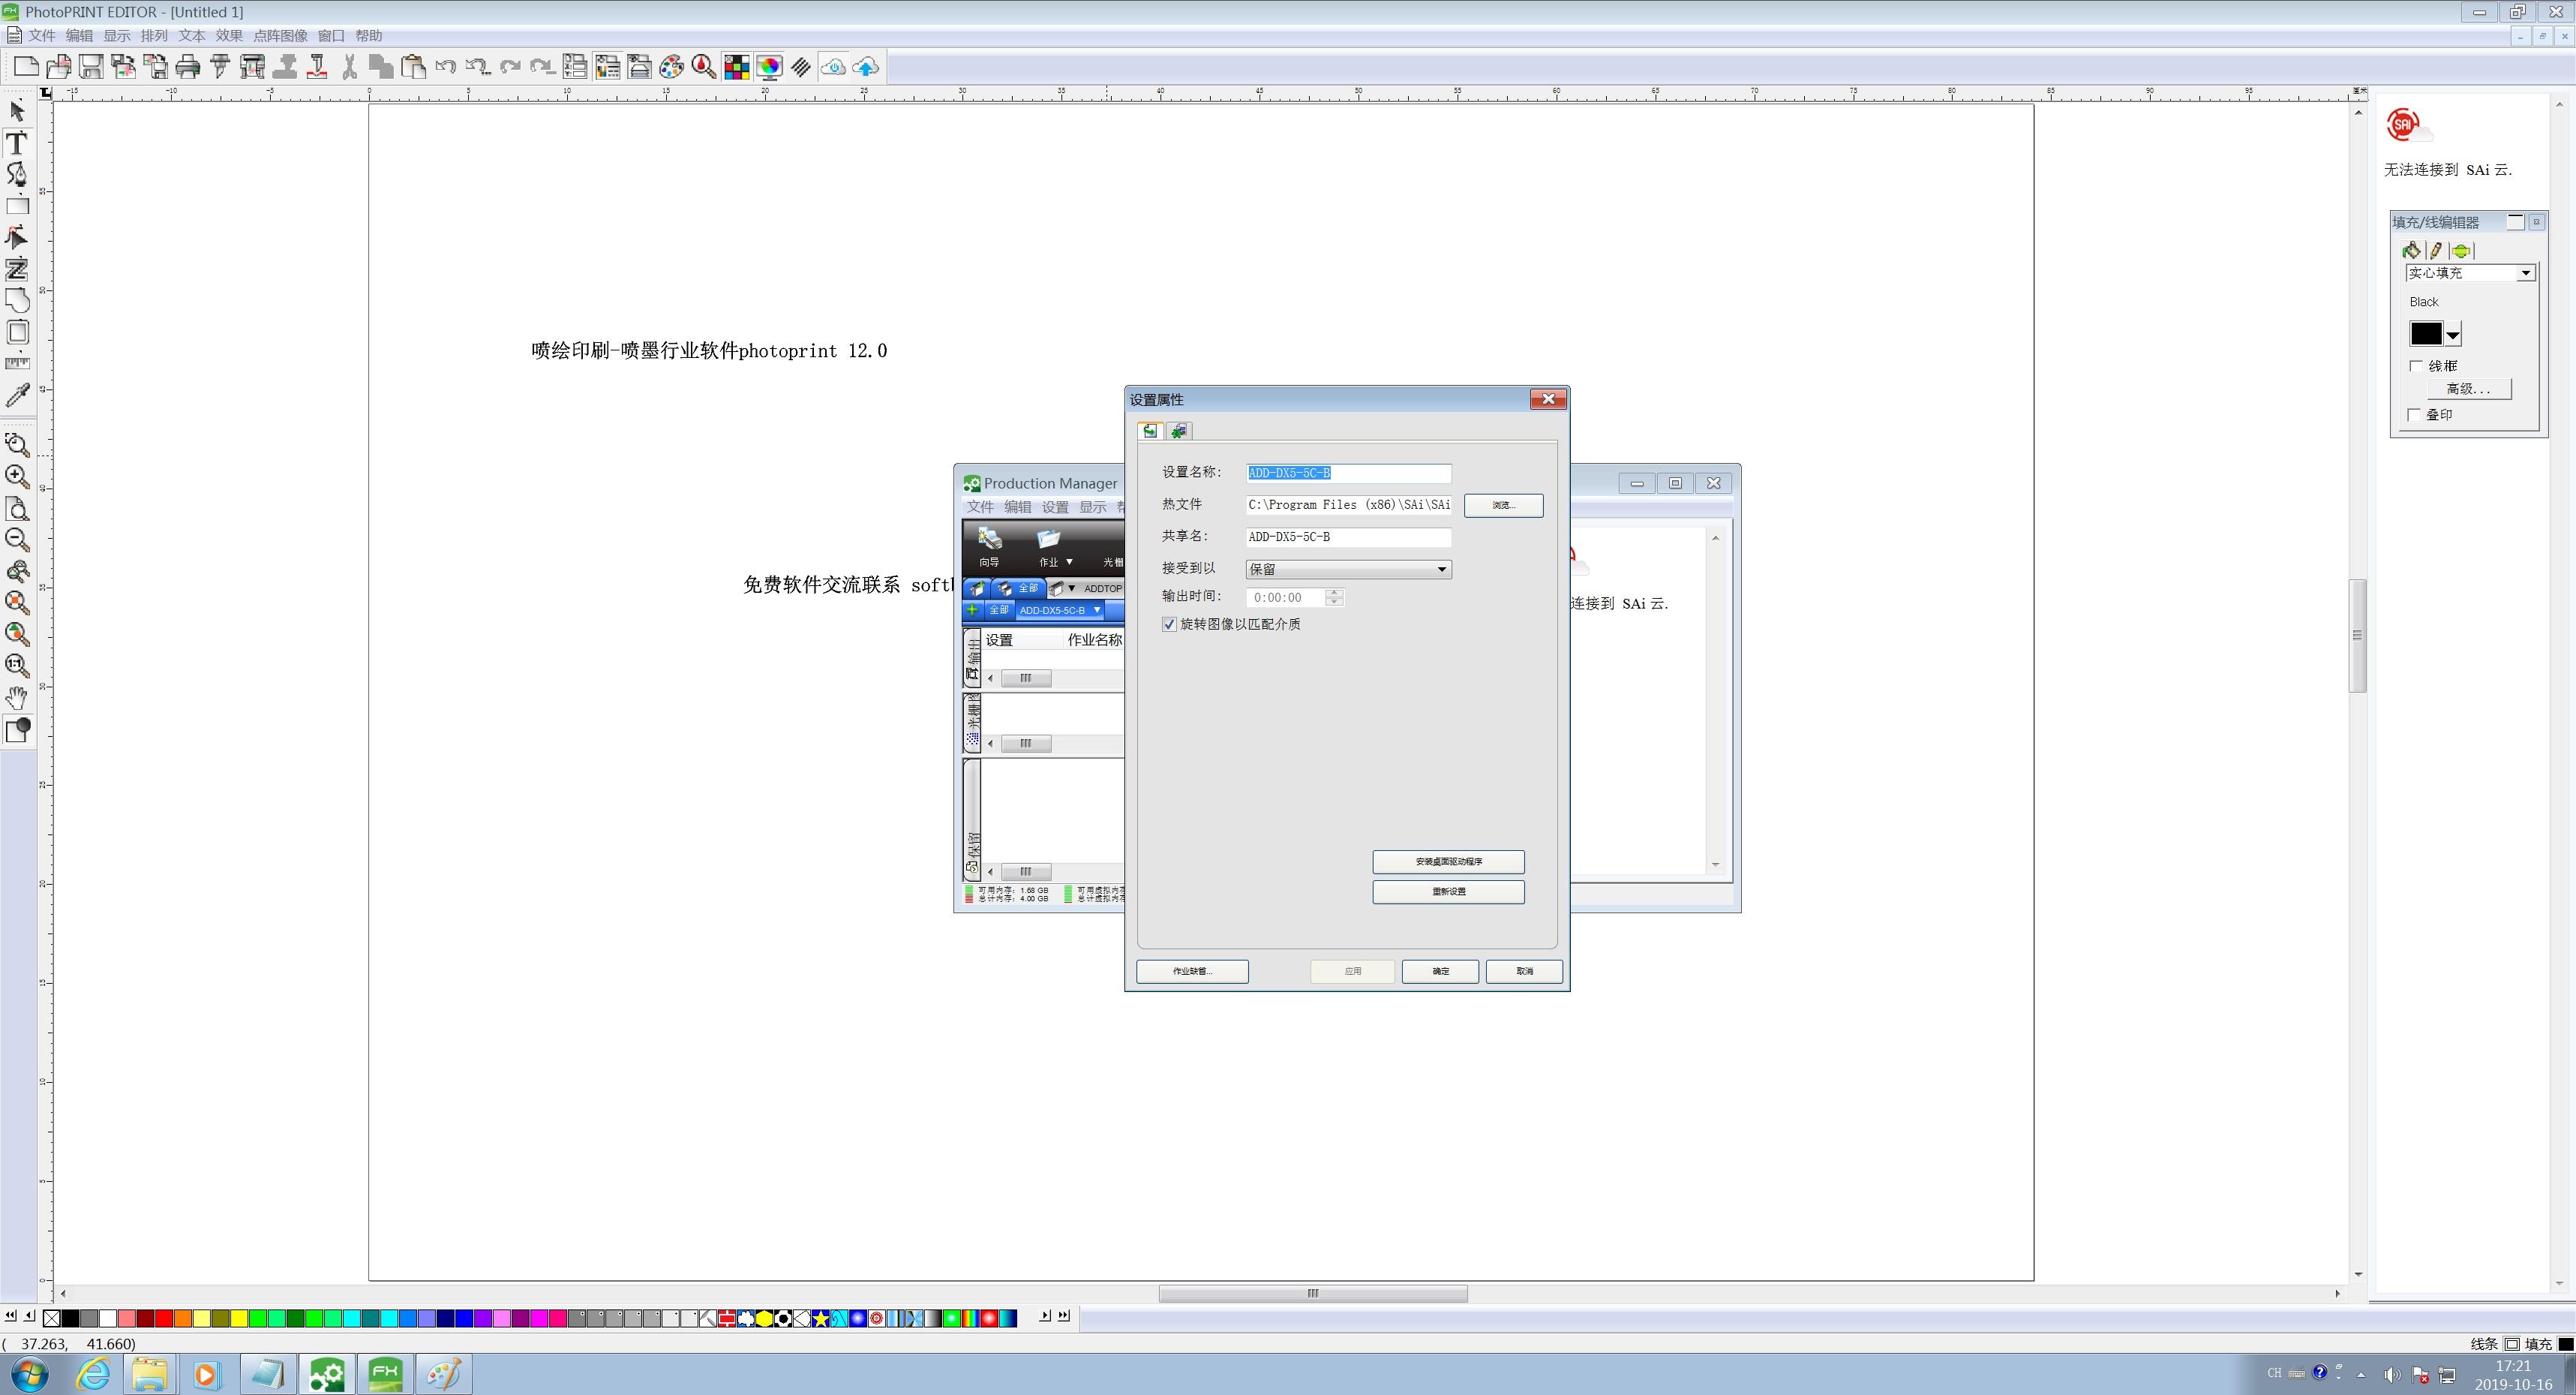Open the Black color swatch dropdown arrow
2576x1395 pixels.
[x=2453, y=335]
